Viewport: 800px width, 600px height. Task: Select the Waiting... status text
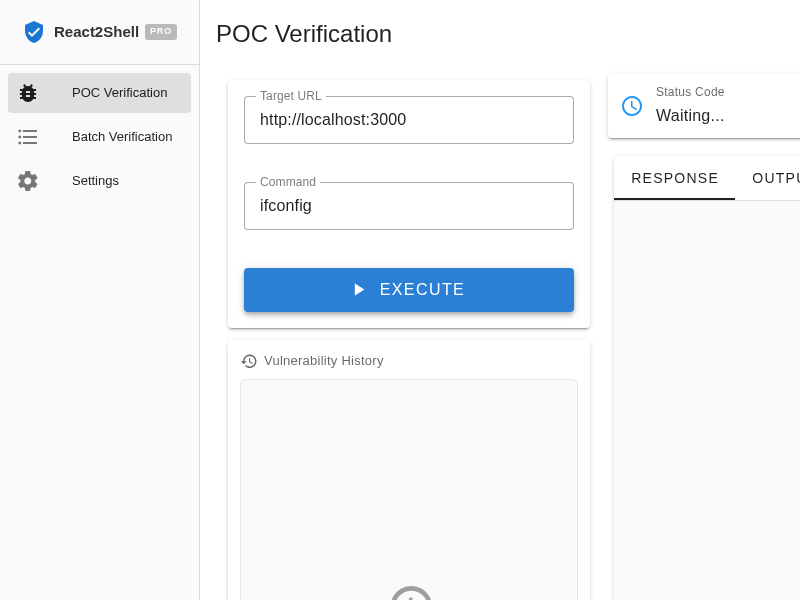[690, 116]
